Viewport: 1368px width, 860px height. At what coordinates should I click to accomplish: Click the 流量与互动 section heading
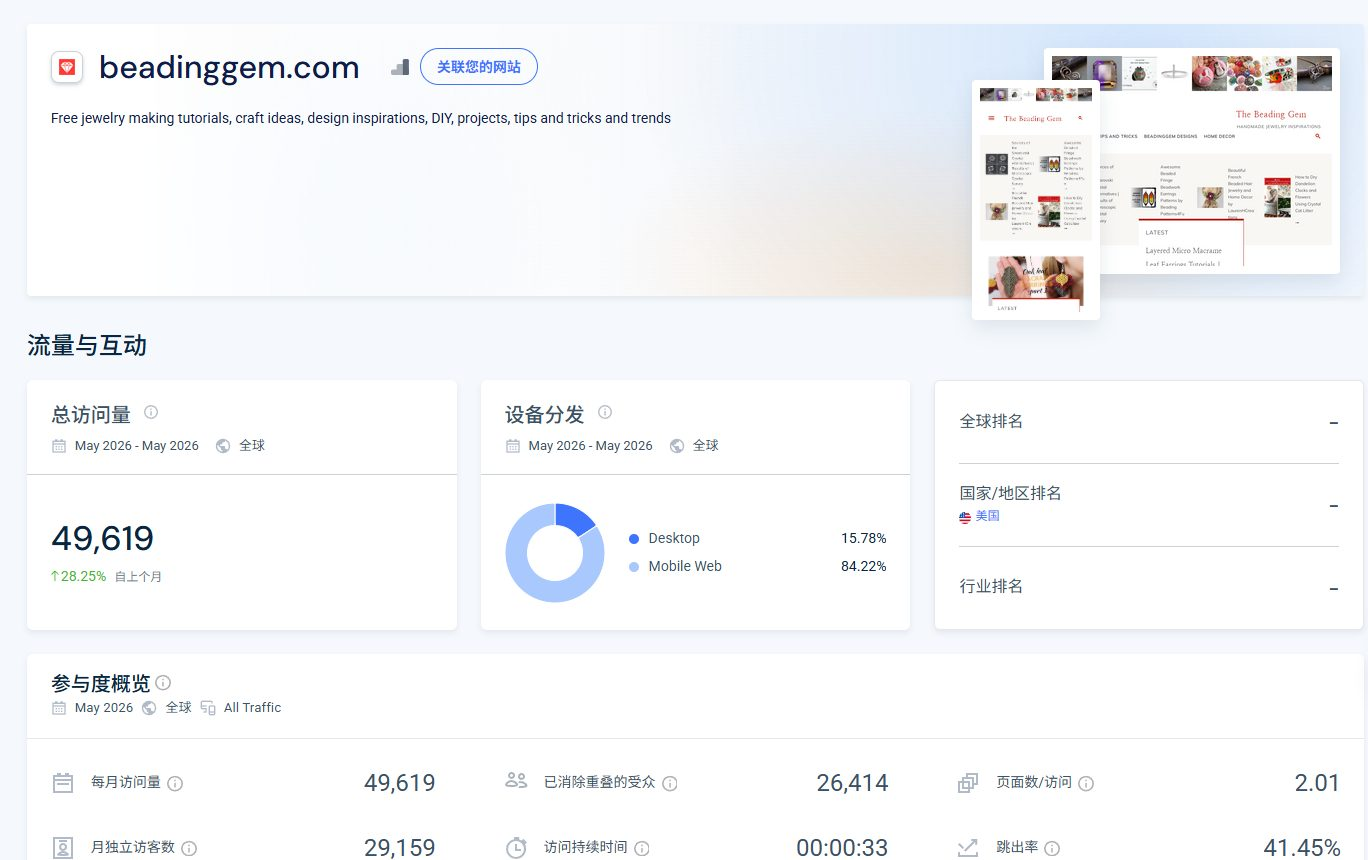[x=87, y=346]
